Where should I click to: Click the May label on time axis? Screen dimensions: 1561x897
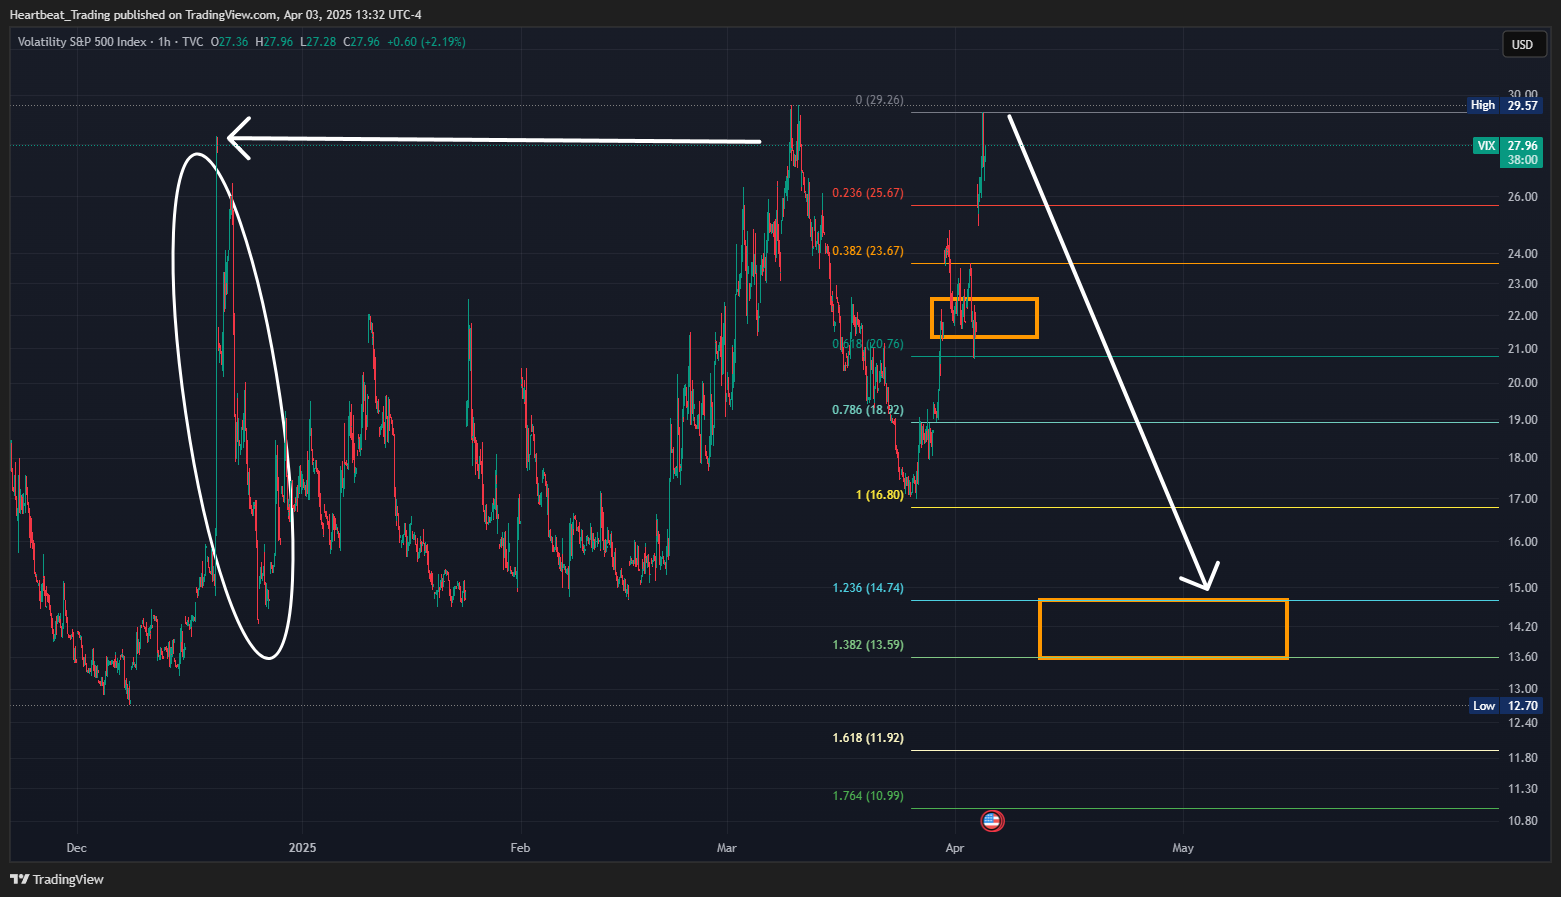pos(1183,848)
